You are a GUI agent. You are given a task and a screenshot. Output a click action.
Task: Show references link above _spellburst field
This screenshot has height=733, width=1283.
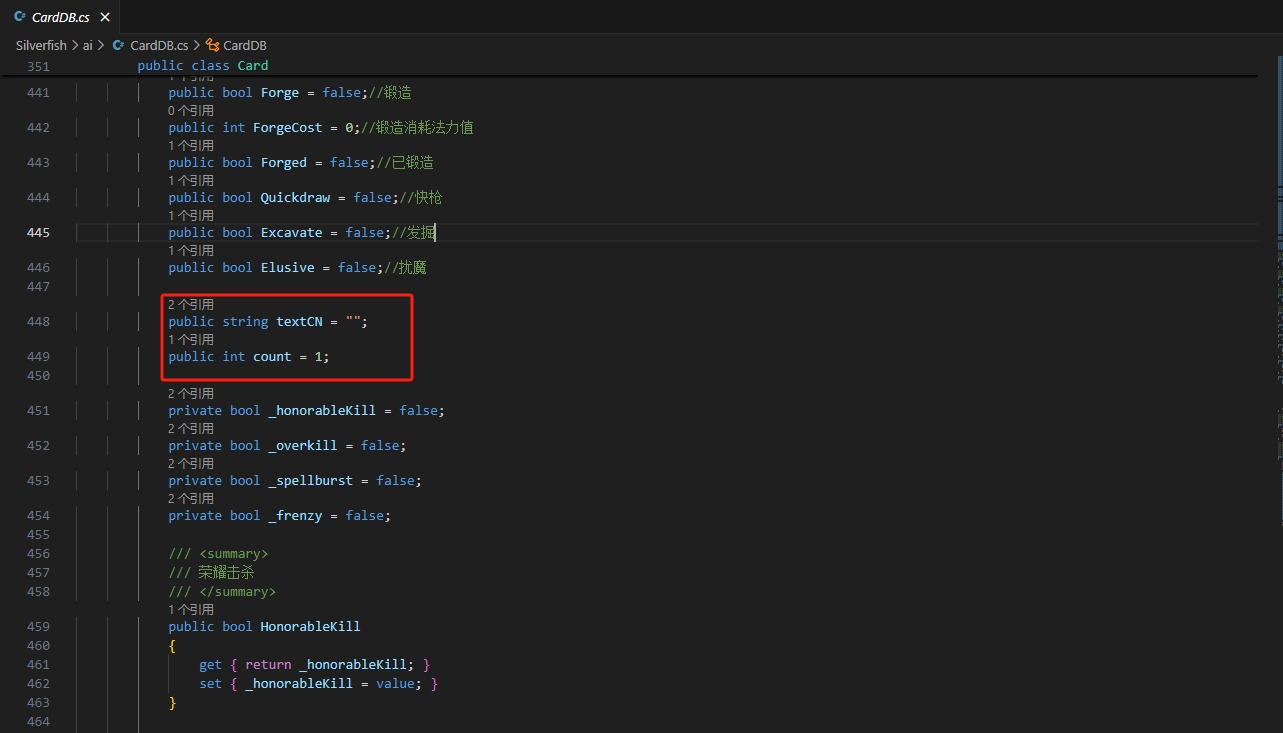point(191,463)
